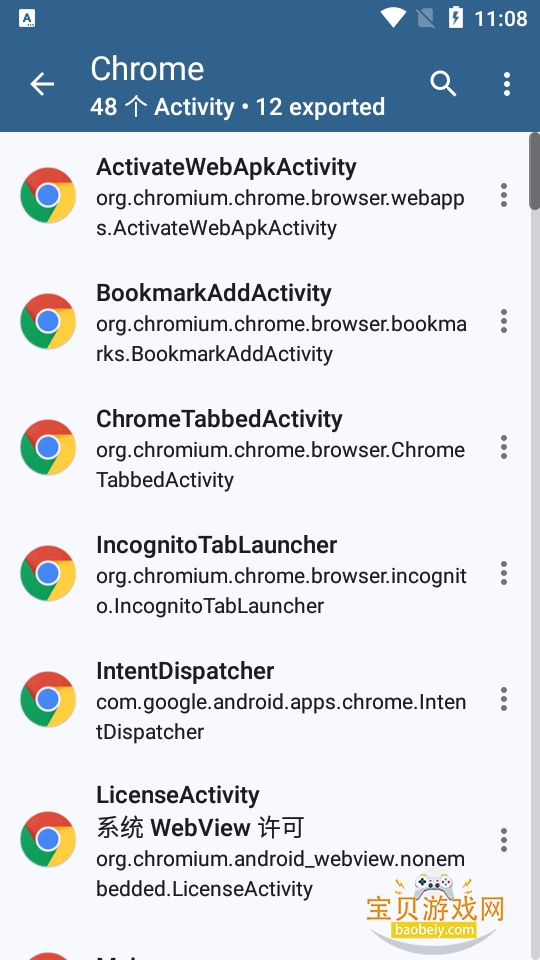Open search via the magnifier icon
Image resolution: width=540 pixels, height=960 pixels.
pyautogui.click(x=443, y=84)
